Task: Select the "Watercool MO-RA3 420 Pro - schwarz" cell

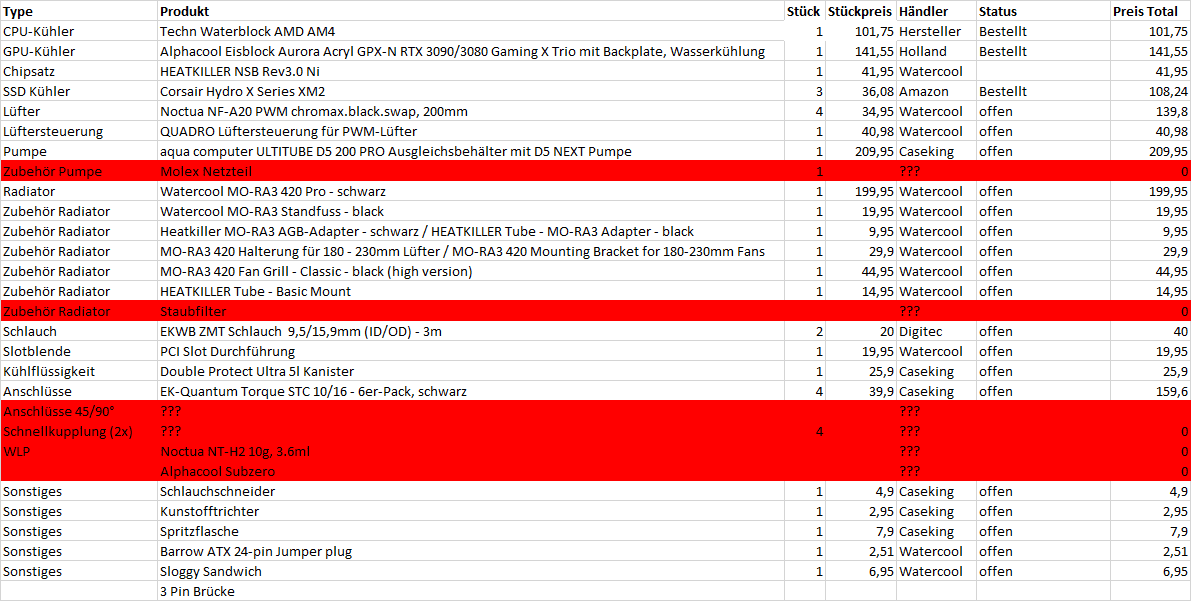Action: [x=471, y=191]
